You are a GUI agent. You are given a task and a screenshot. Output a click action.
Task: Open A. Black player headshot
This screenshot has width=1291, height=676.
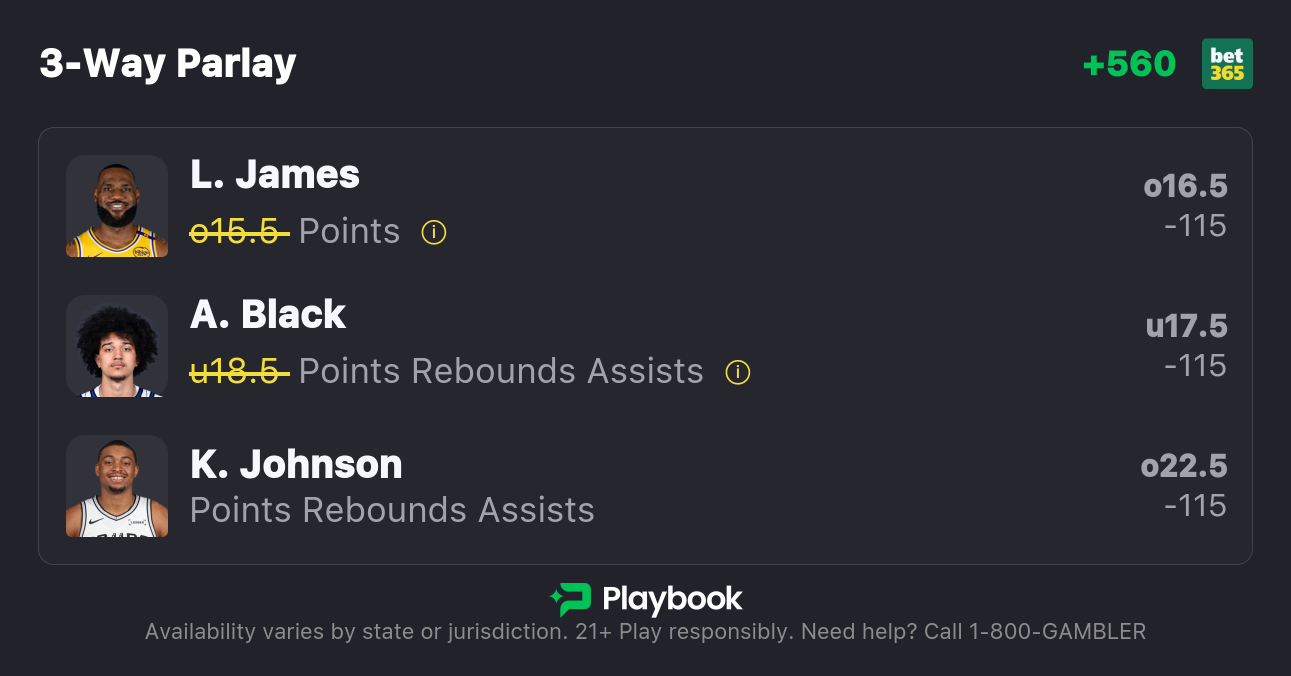click(x=117, y=346)
